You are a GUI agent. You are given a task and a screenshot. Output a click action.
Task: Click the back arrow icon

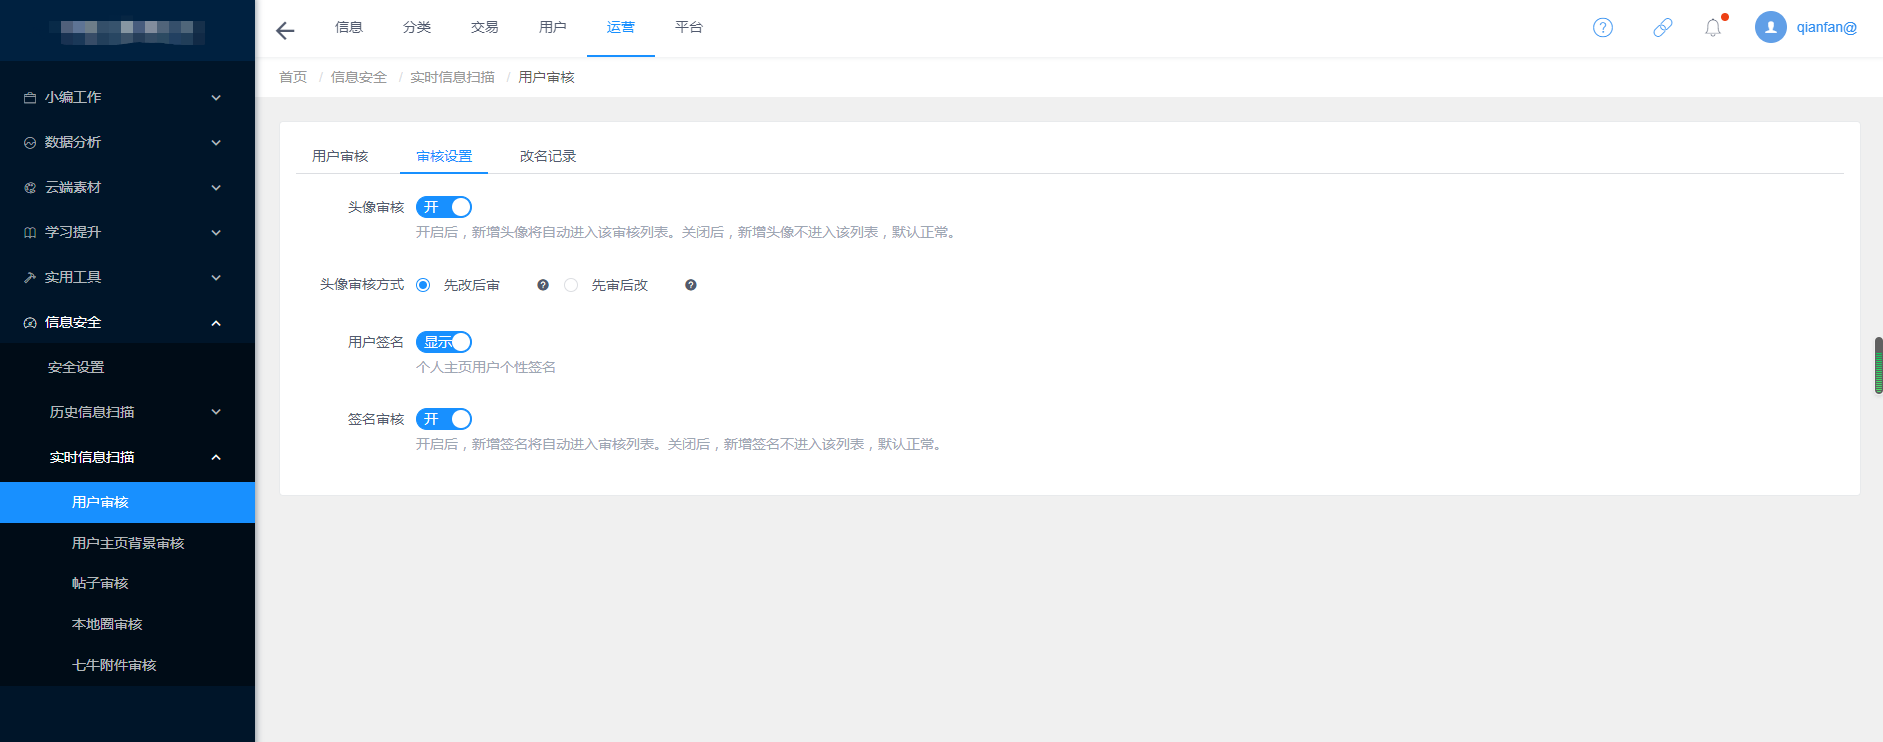point(285,30)
